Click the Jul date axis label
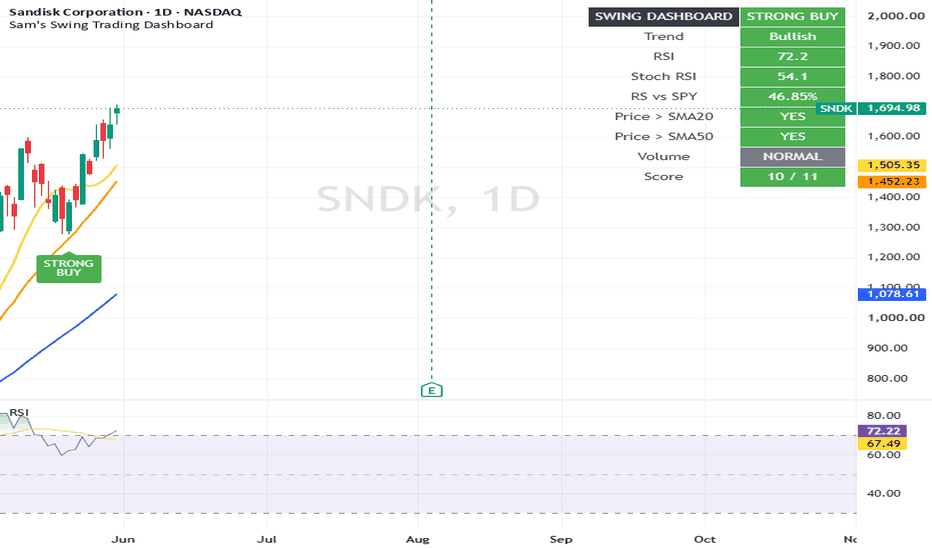Viewport: 932px width, 550px height. 267,539
